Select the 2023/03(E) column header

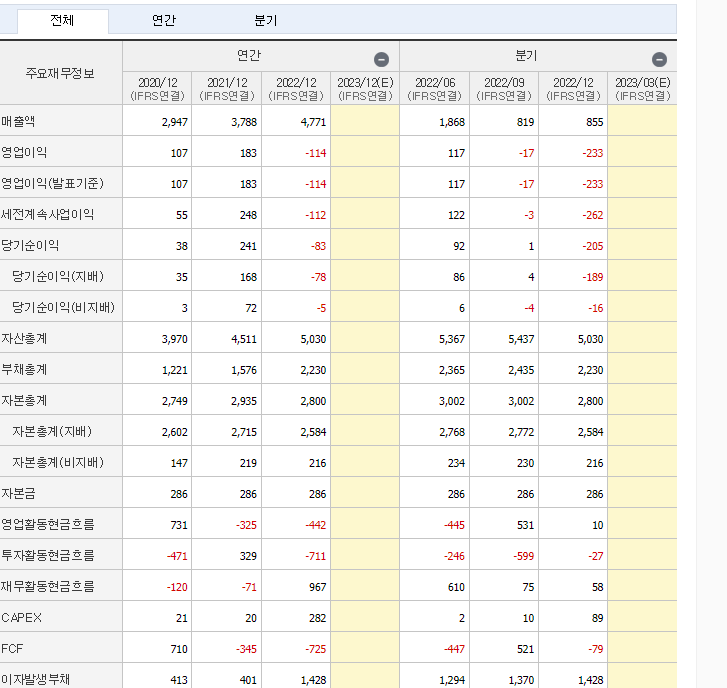coord(643,89)
